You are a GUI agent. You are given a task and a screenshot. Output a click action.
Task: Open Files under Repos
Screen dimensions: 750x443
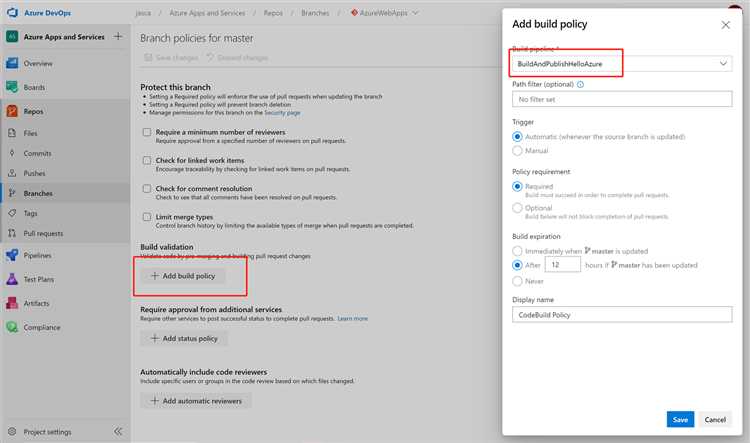click(x=30, y=133)
